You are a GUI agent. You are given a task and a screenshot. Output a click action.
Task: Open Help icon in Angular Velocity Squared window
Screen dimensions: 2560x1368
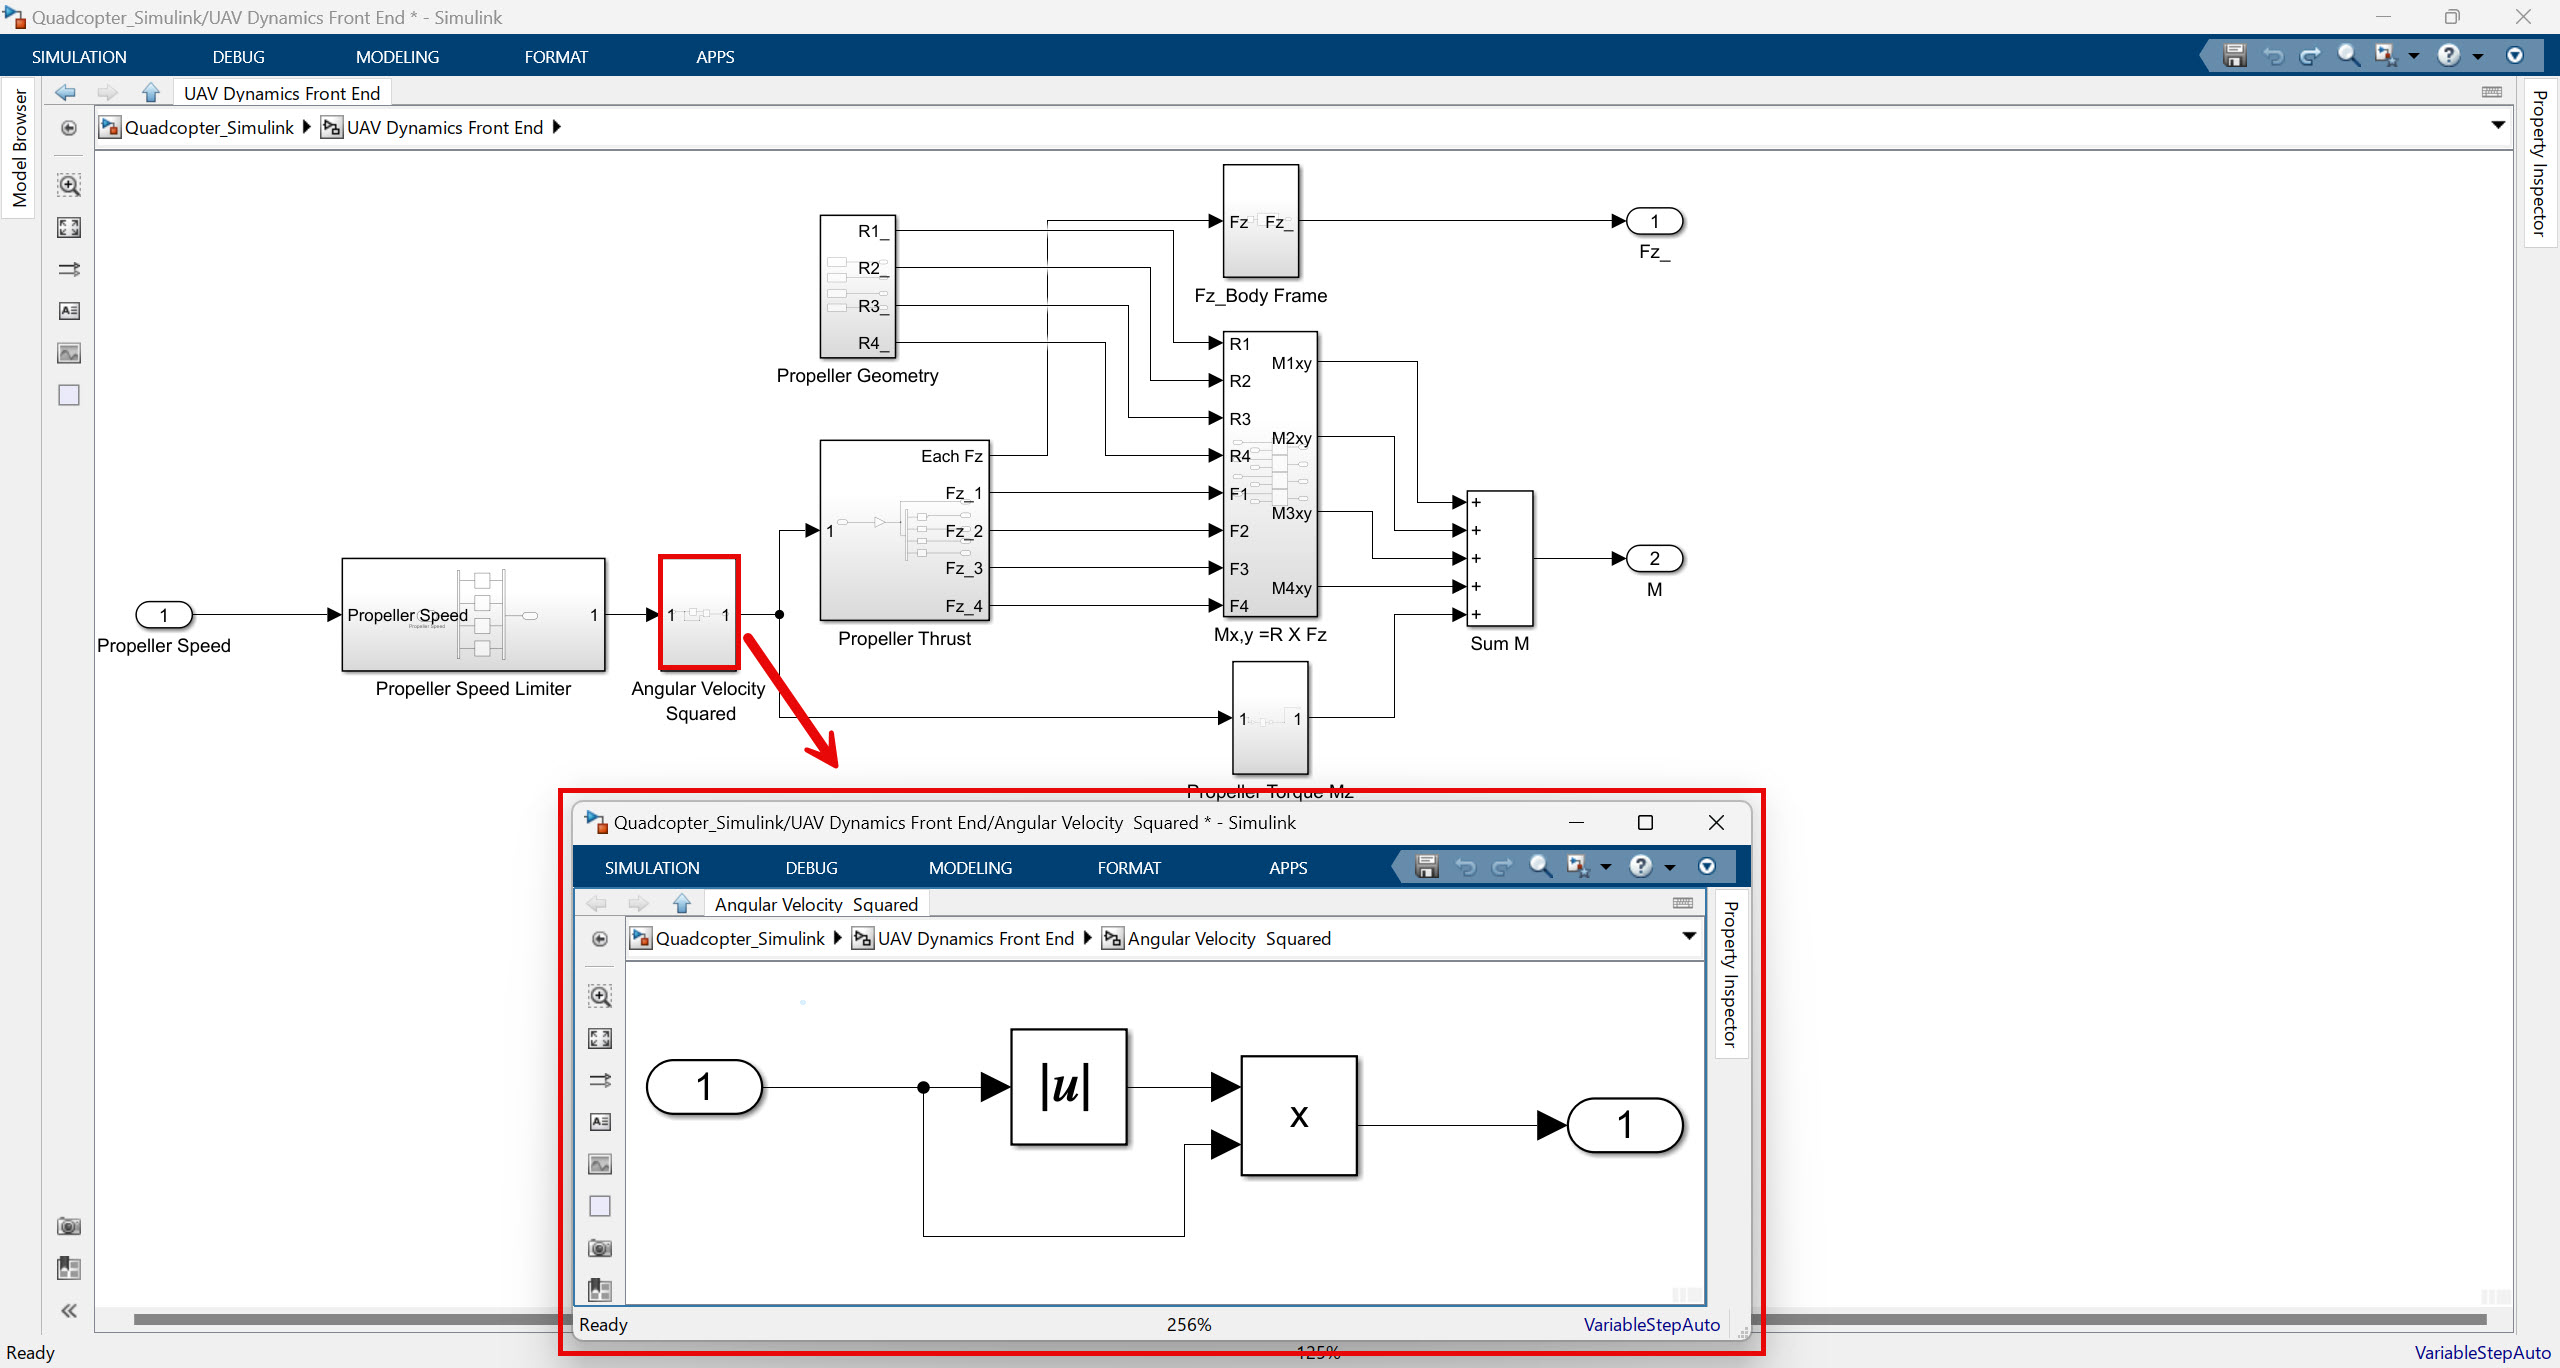coord(1640,866)
